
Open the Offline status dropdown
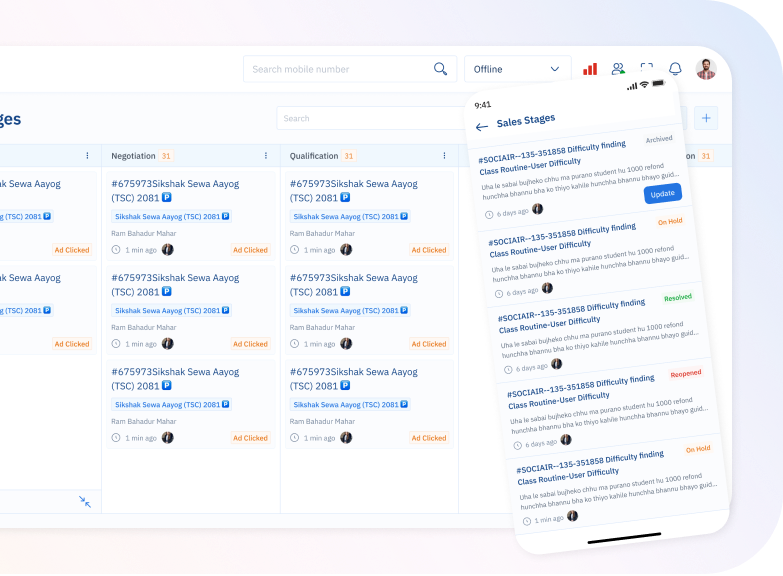pyautogui.click(x=517, y=69)
